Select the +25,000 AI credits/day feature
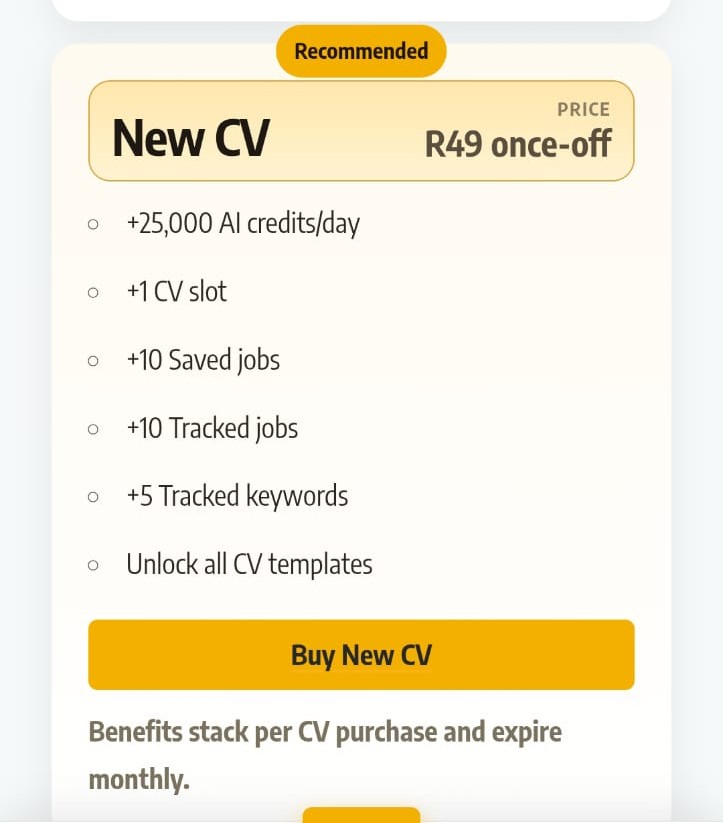Screen dimensions: 723x823 click(x=243, y=223)
